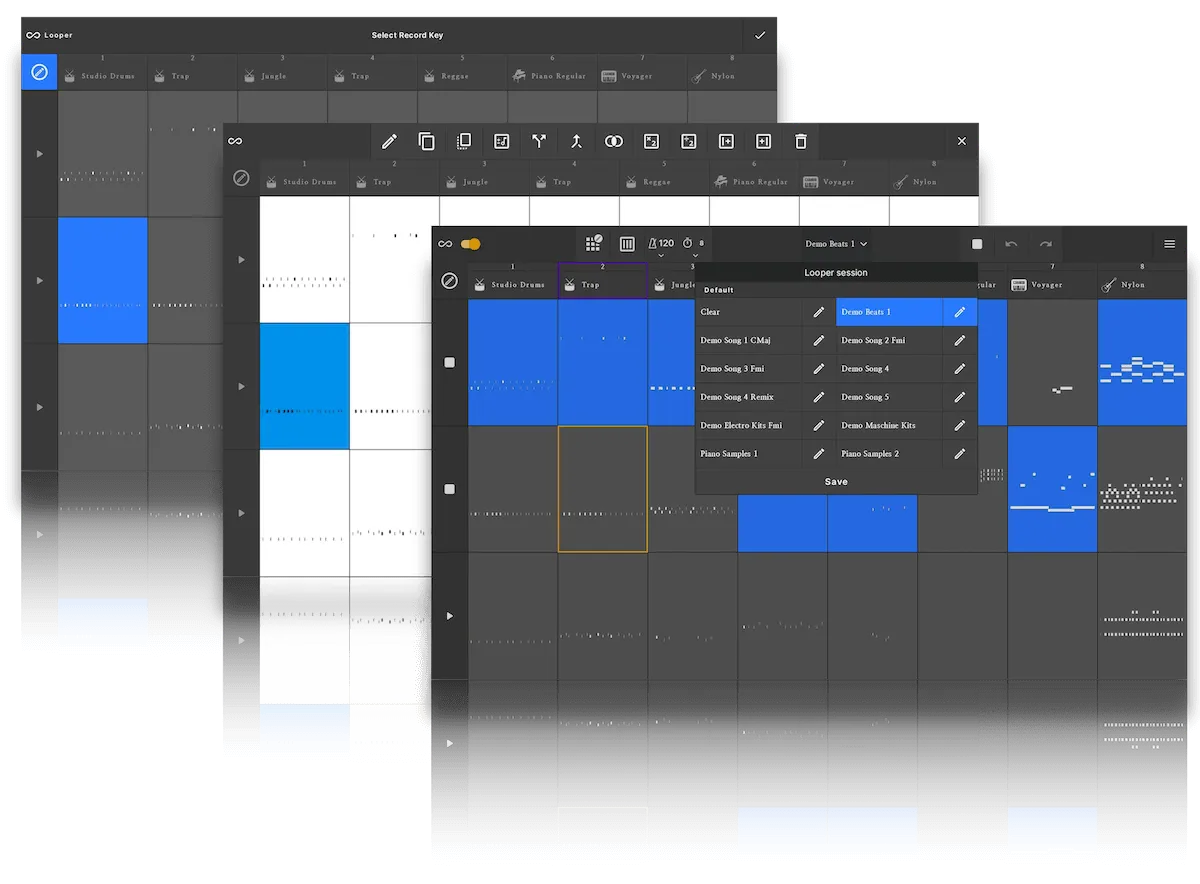Screen dimensions: 1200x884
Task: Select the Clear session entry
Action: pyautogui.click(x=750, y=312)
